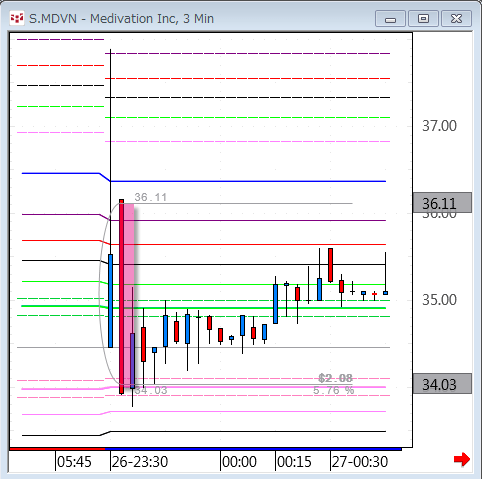This screenshot has height=479, width=482.
Task: Click the 26-23:30 time axis label
Action: (x=140, y=462)
